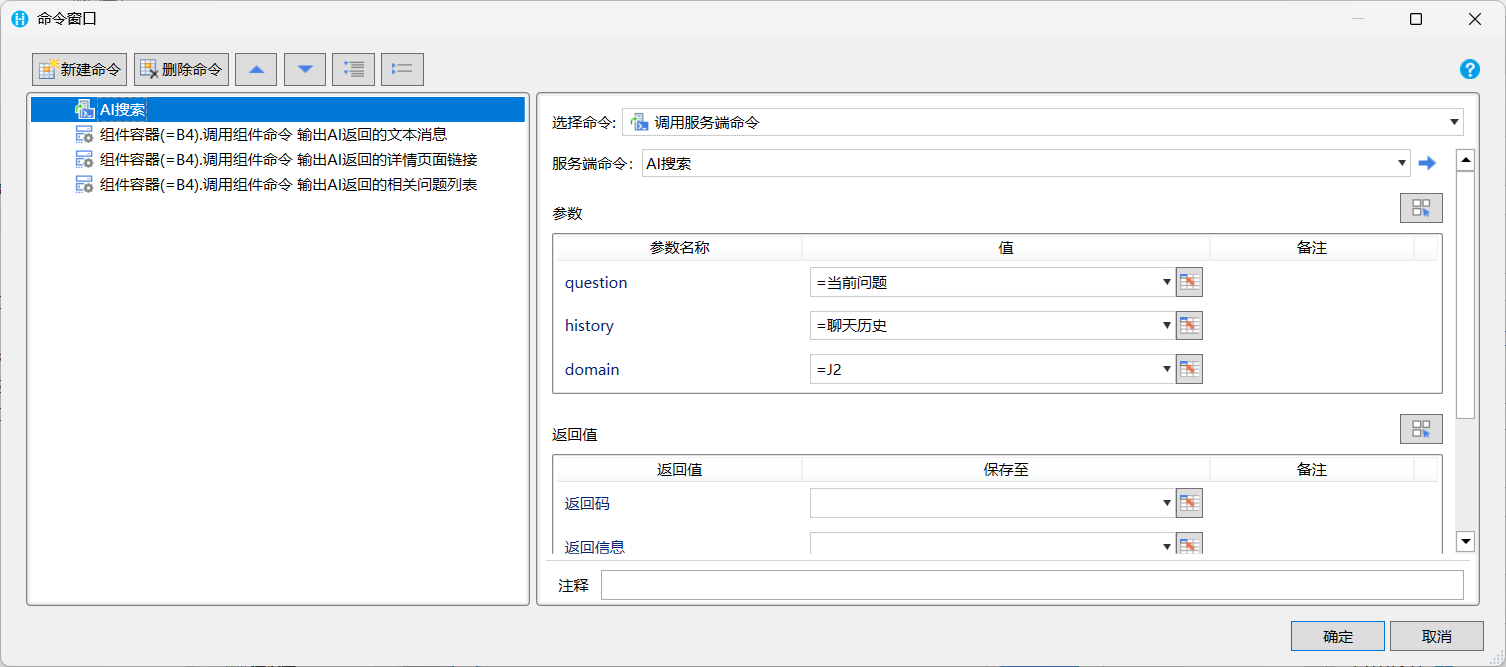Maximize the 命令窗口 window
This screenshot has width=1506, height=667.
[x=1415, y=18]
